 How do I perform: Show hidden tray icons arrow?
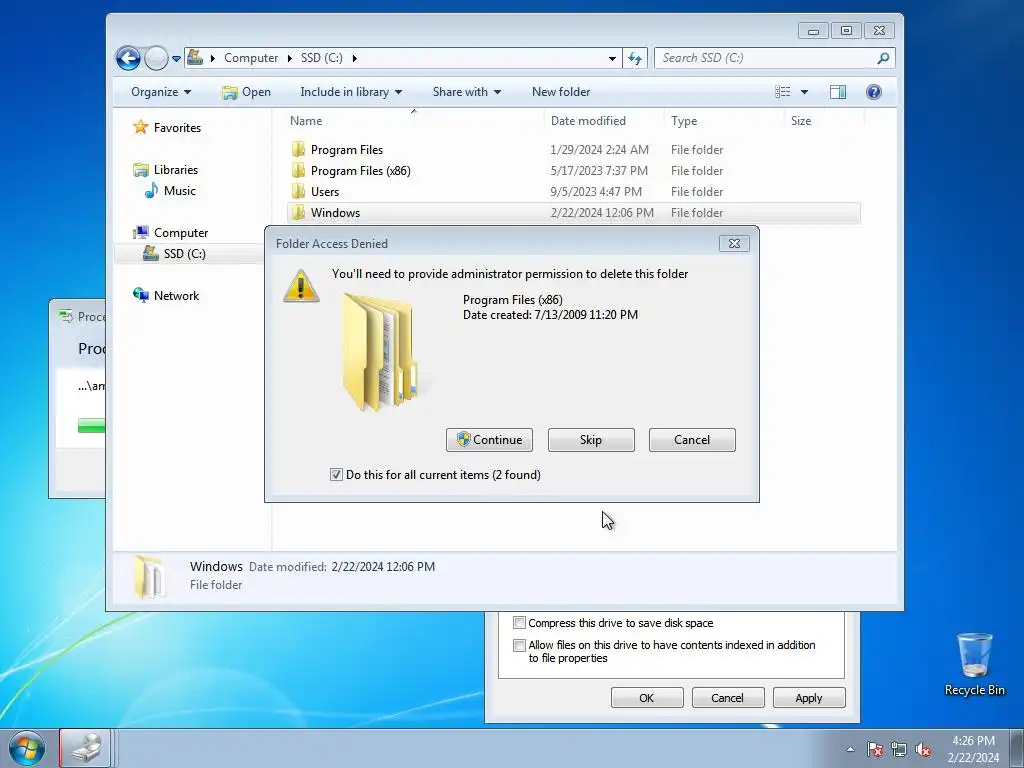click(850, 749)
